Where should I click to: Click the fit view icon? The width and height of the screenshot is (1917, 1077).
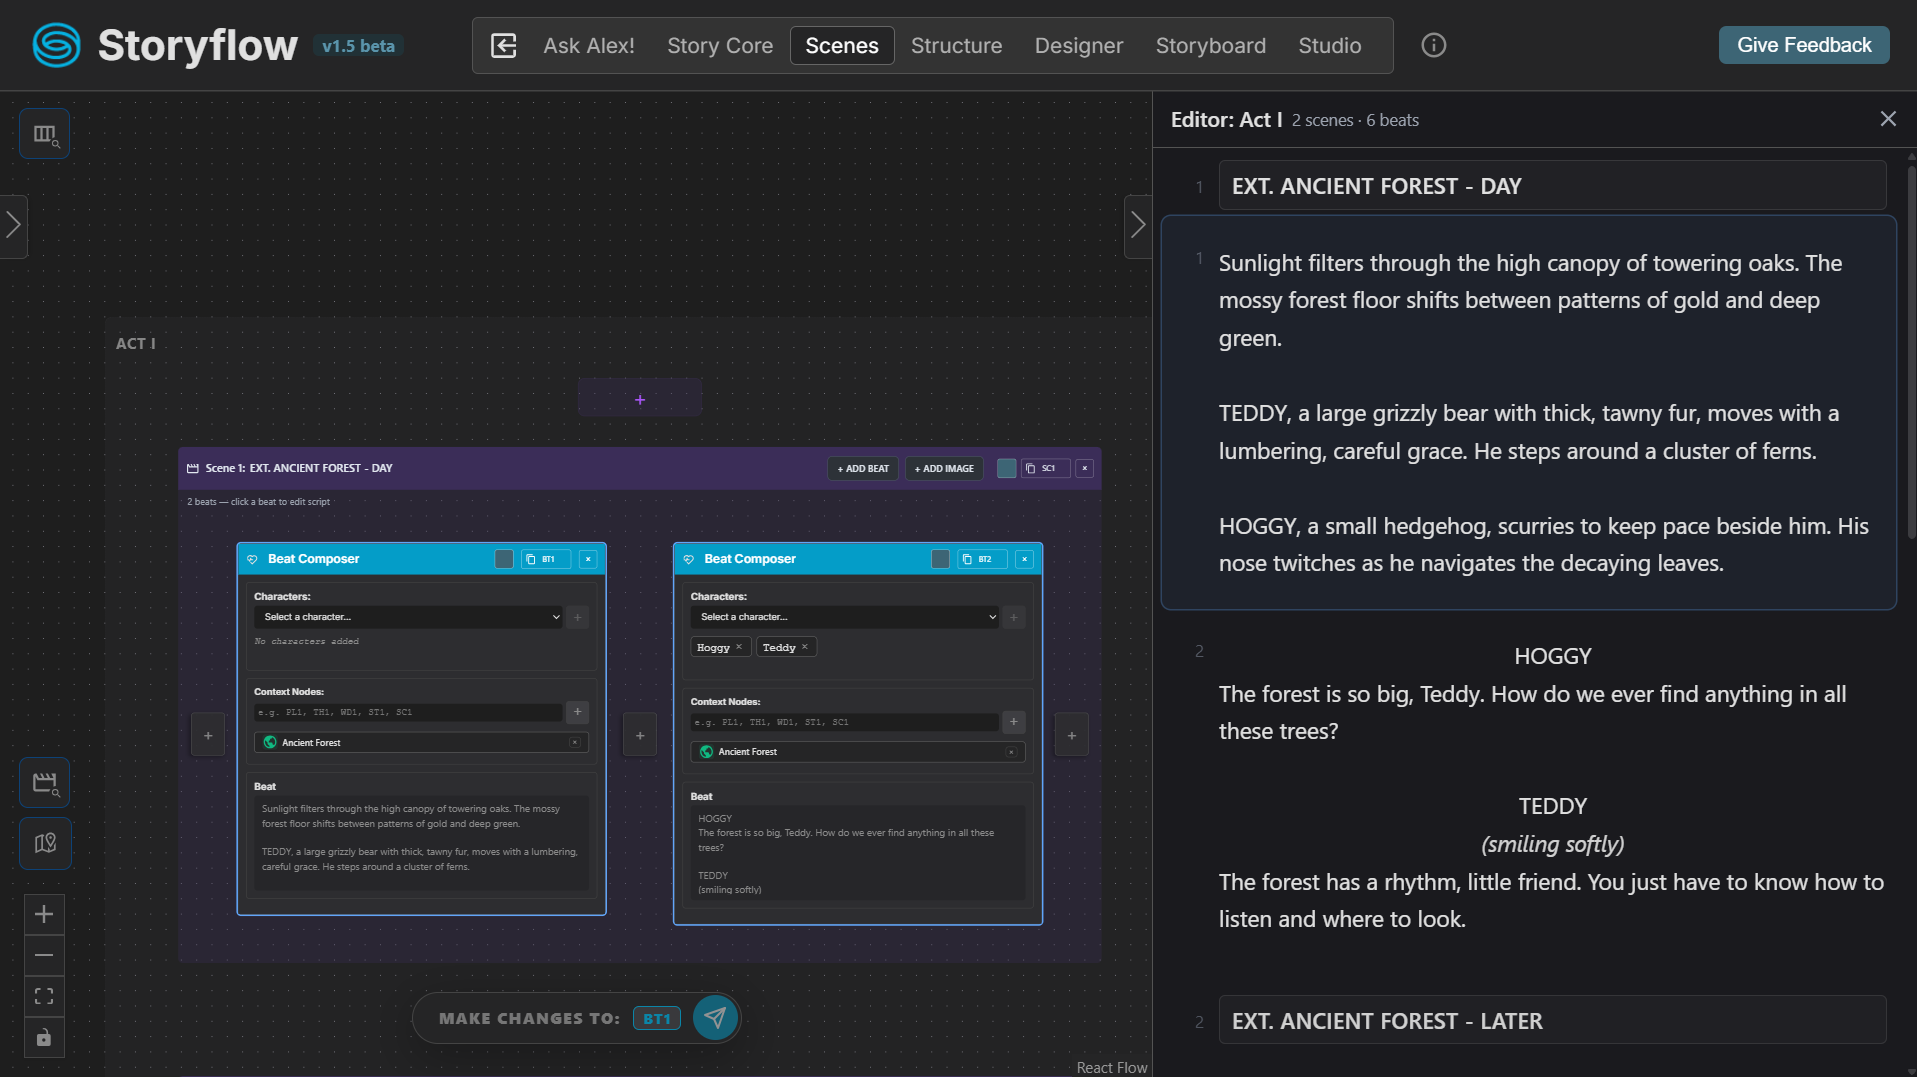44,996
